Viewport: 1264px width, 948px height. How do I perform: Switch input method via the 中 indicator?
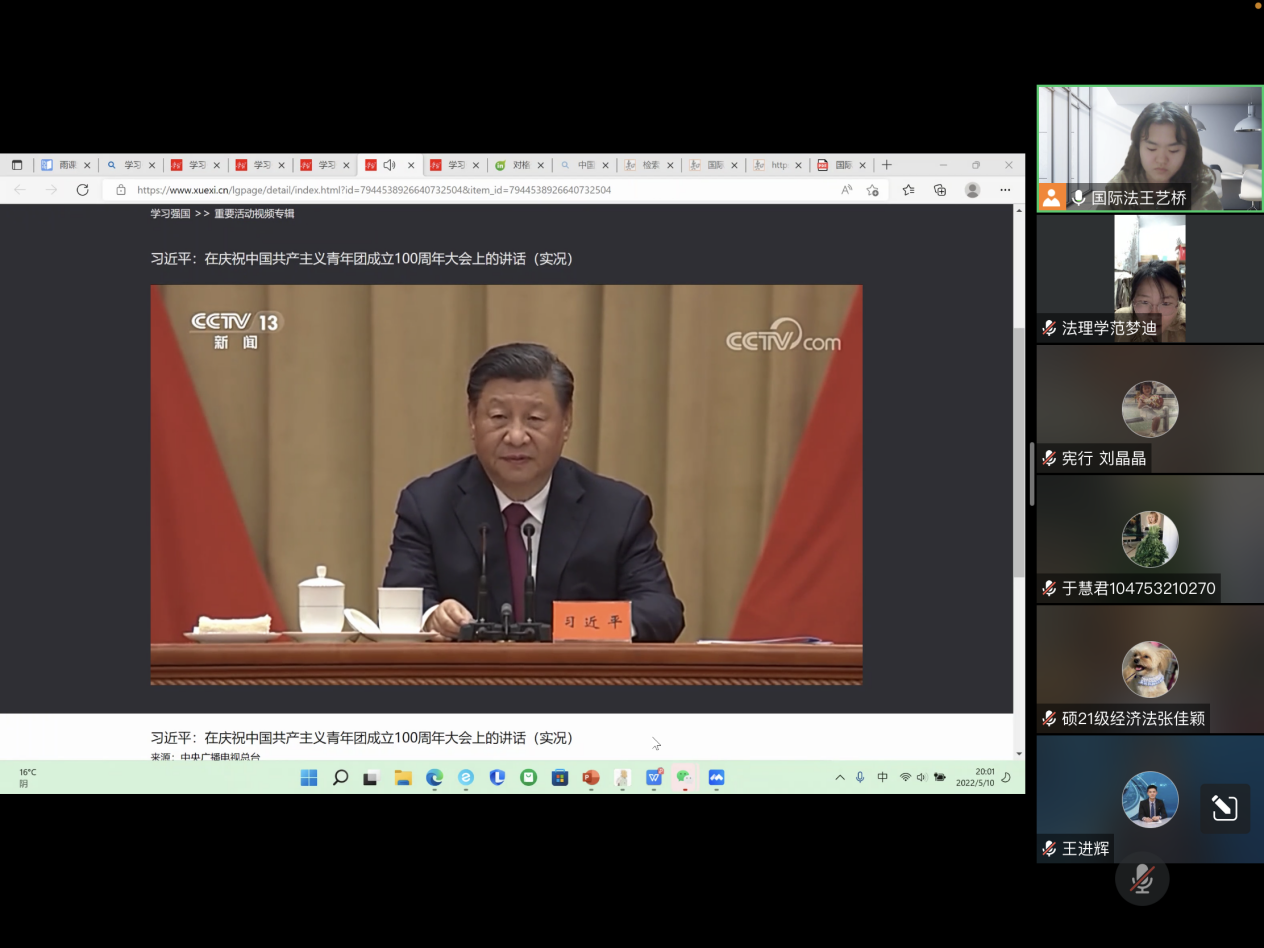(881, 777)
